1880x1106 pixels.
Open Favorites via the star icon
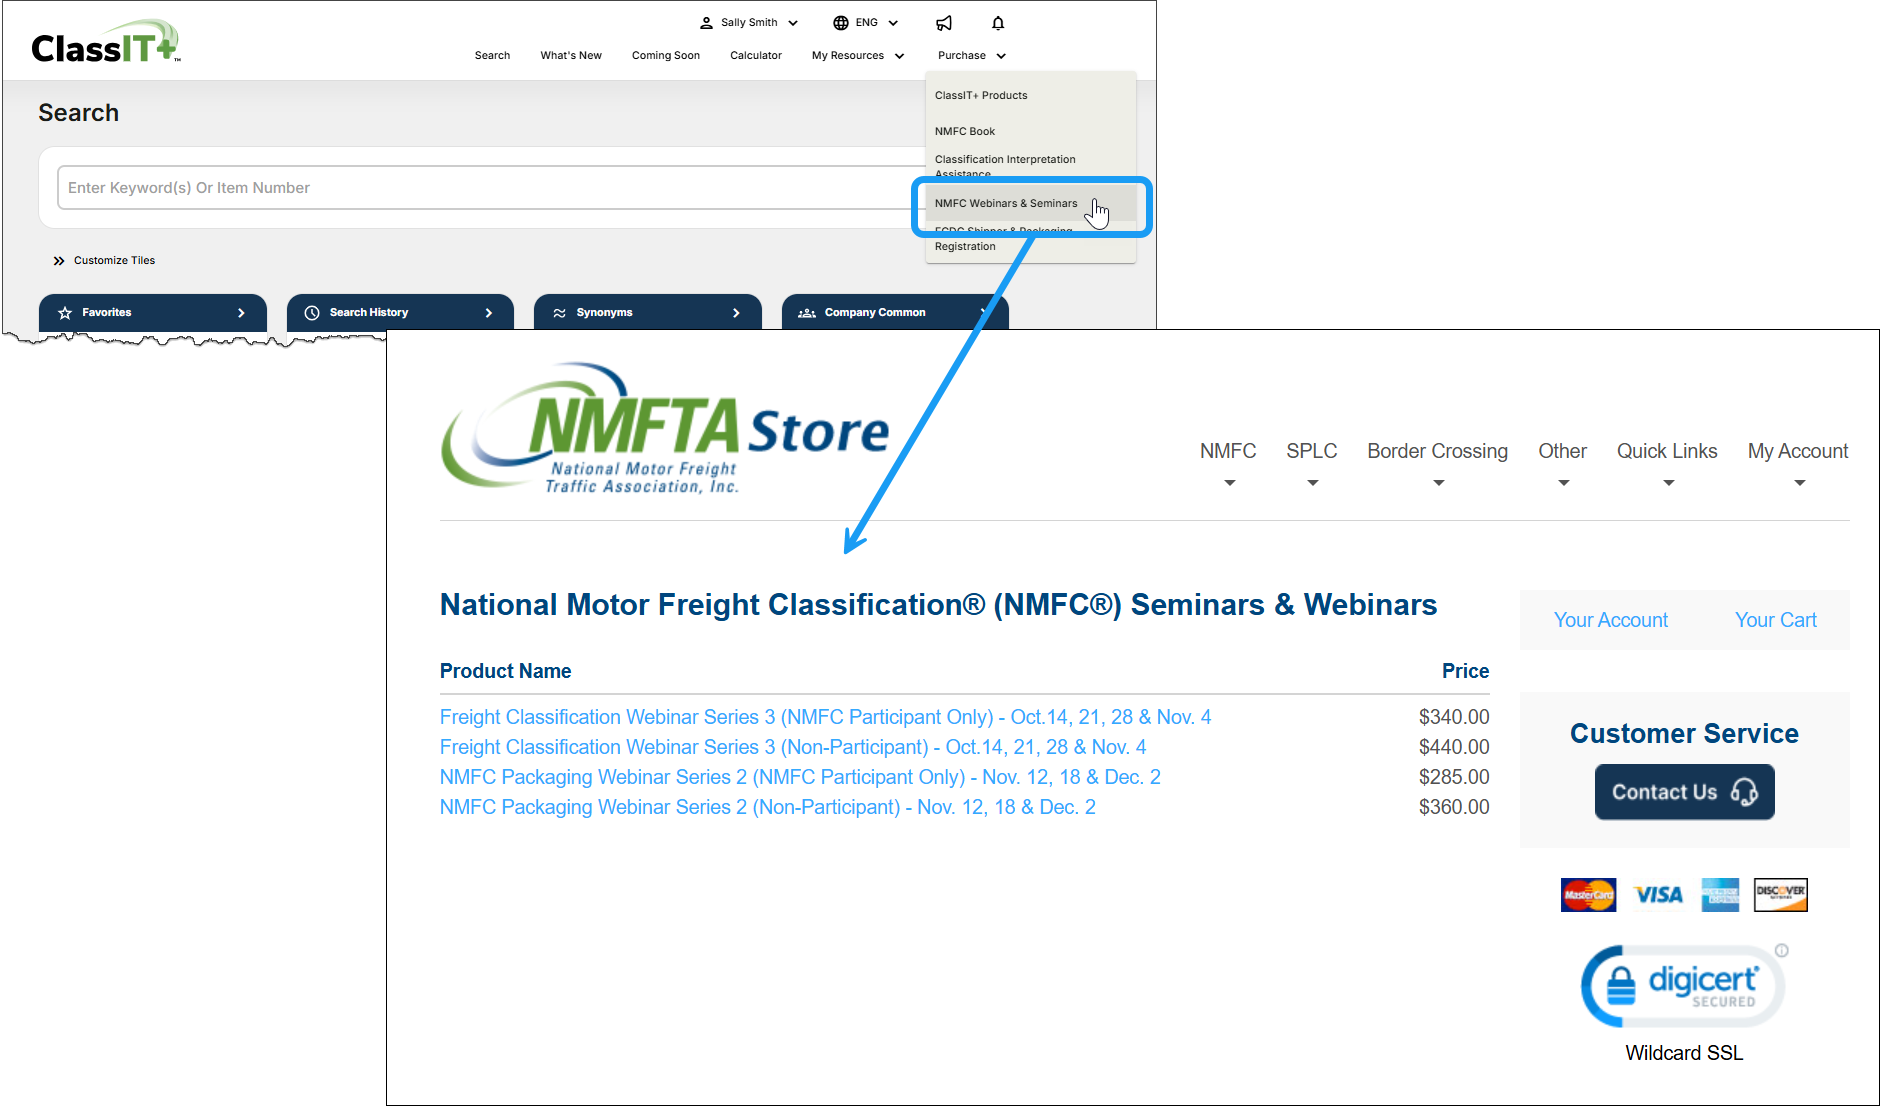coord(64,311)
